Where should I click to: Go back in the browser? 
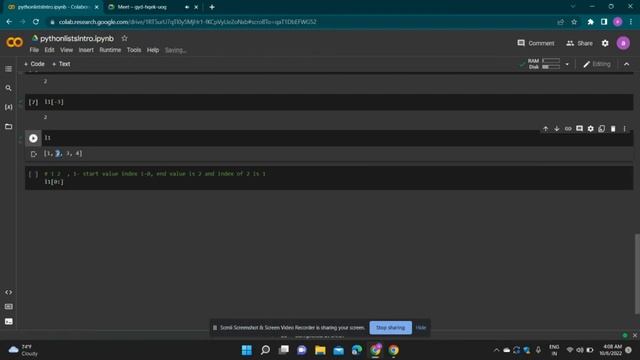point(9,22)
